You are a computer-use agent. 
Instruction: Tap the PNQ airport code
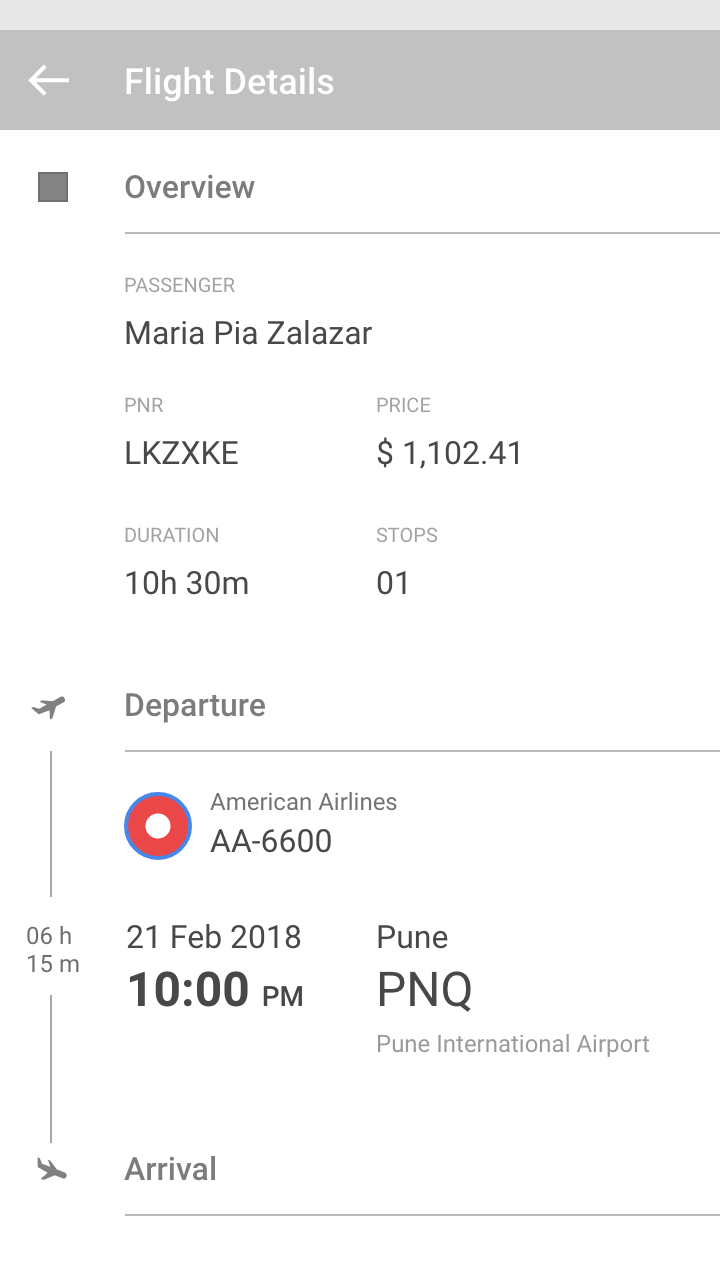pos(424,991)
